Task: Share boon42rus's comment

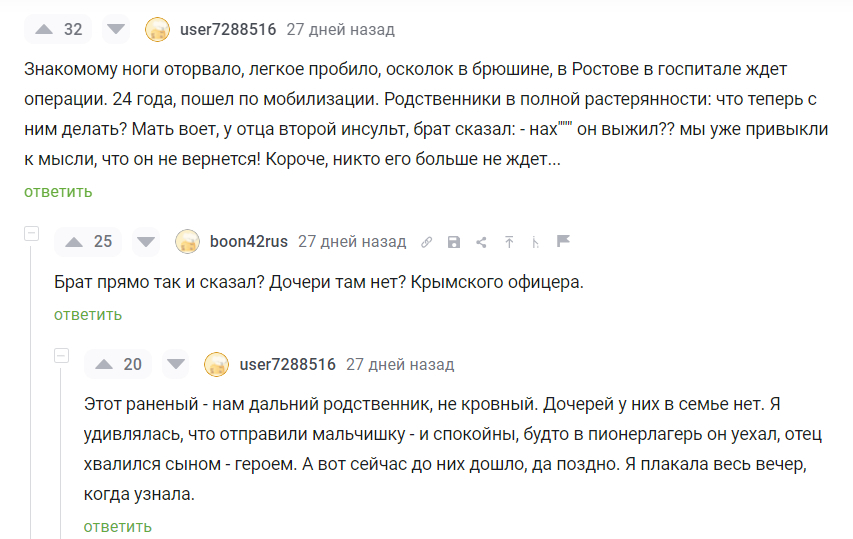Action: click(x=481, y=242)
